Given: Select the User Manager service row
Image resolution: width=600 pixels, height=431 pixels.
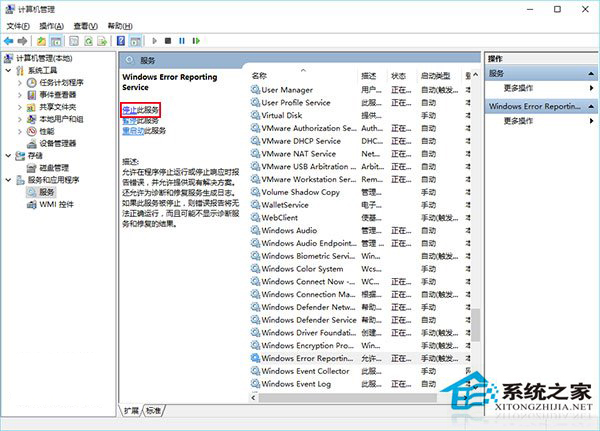Looking at the screenshot, I should click(x=360, y=90).
